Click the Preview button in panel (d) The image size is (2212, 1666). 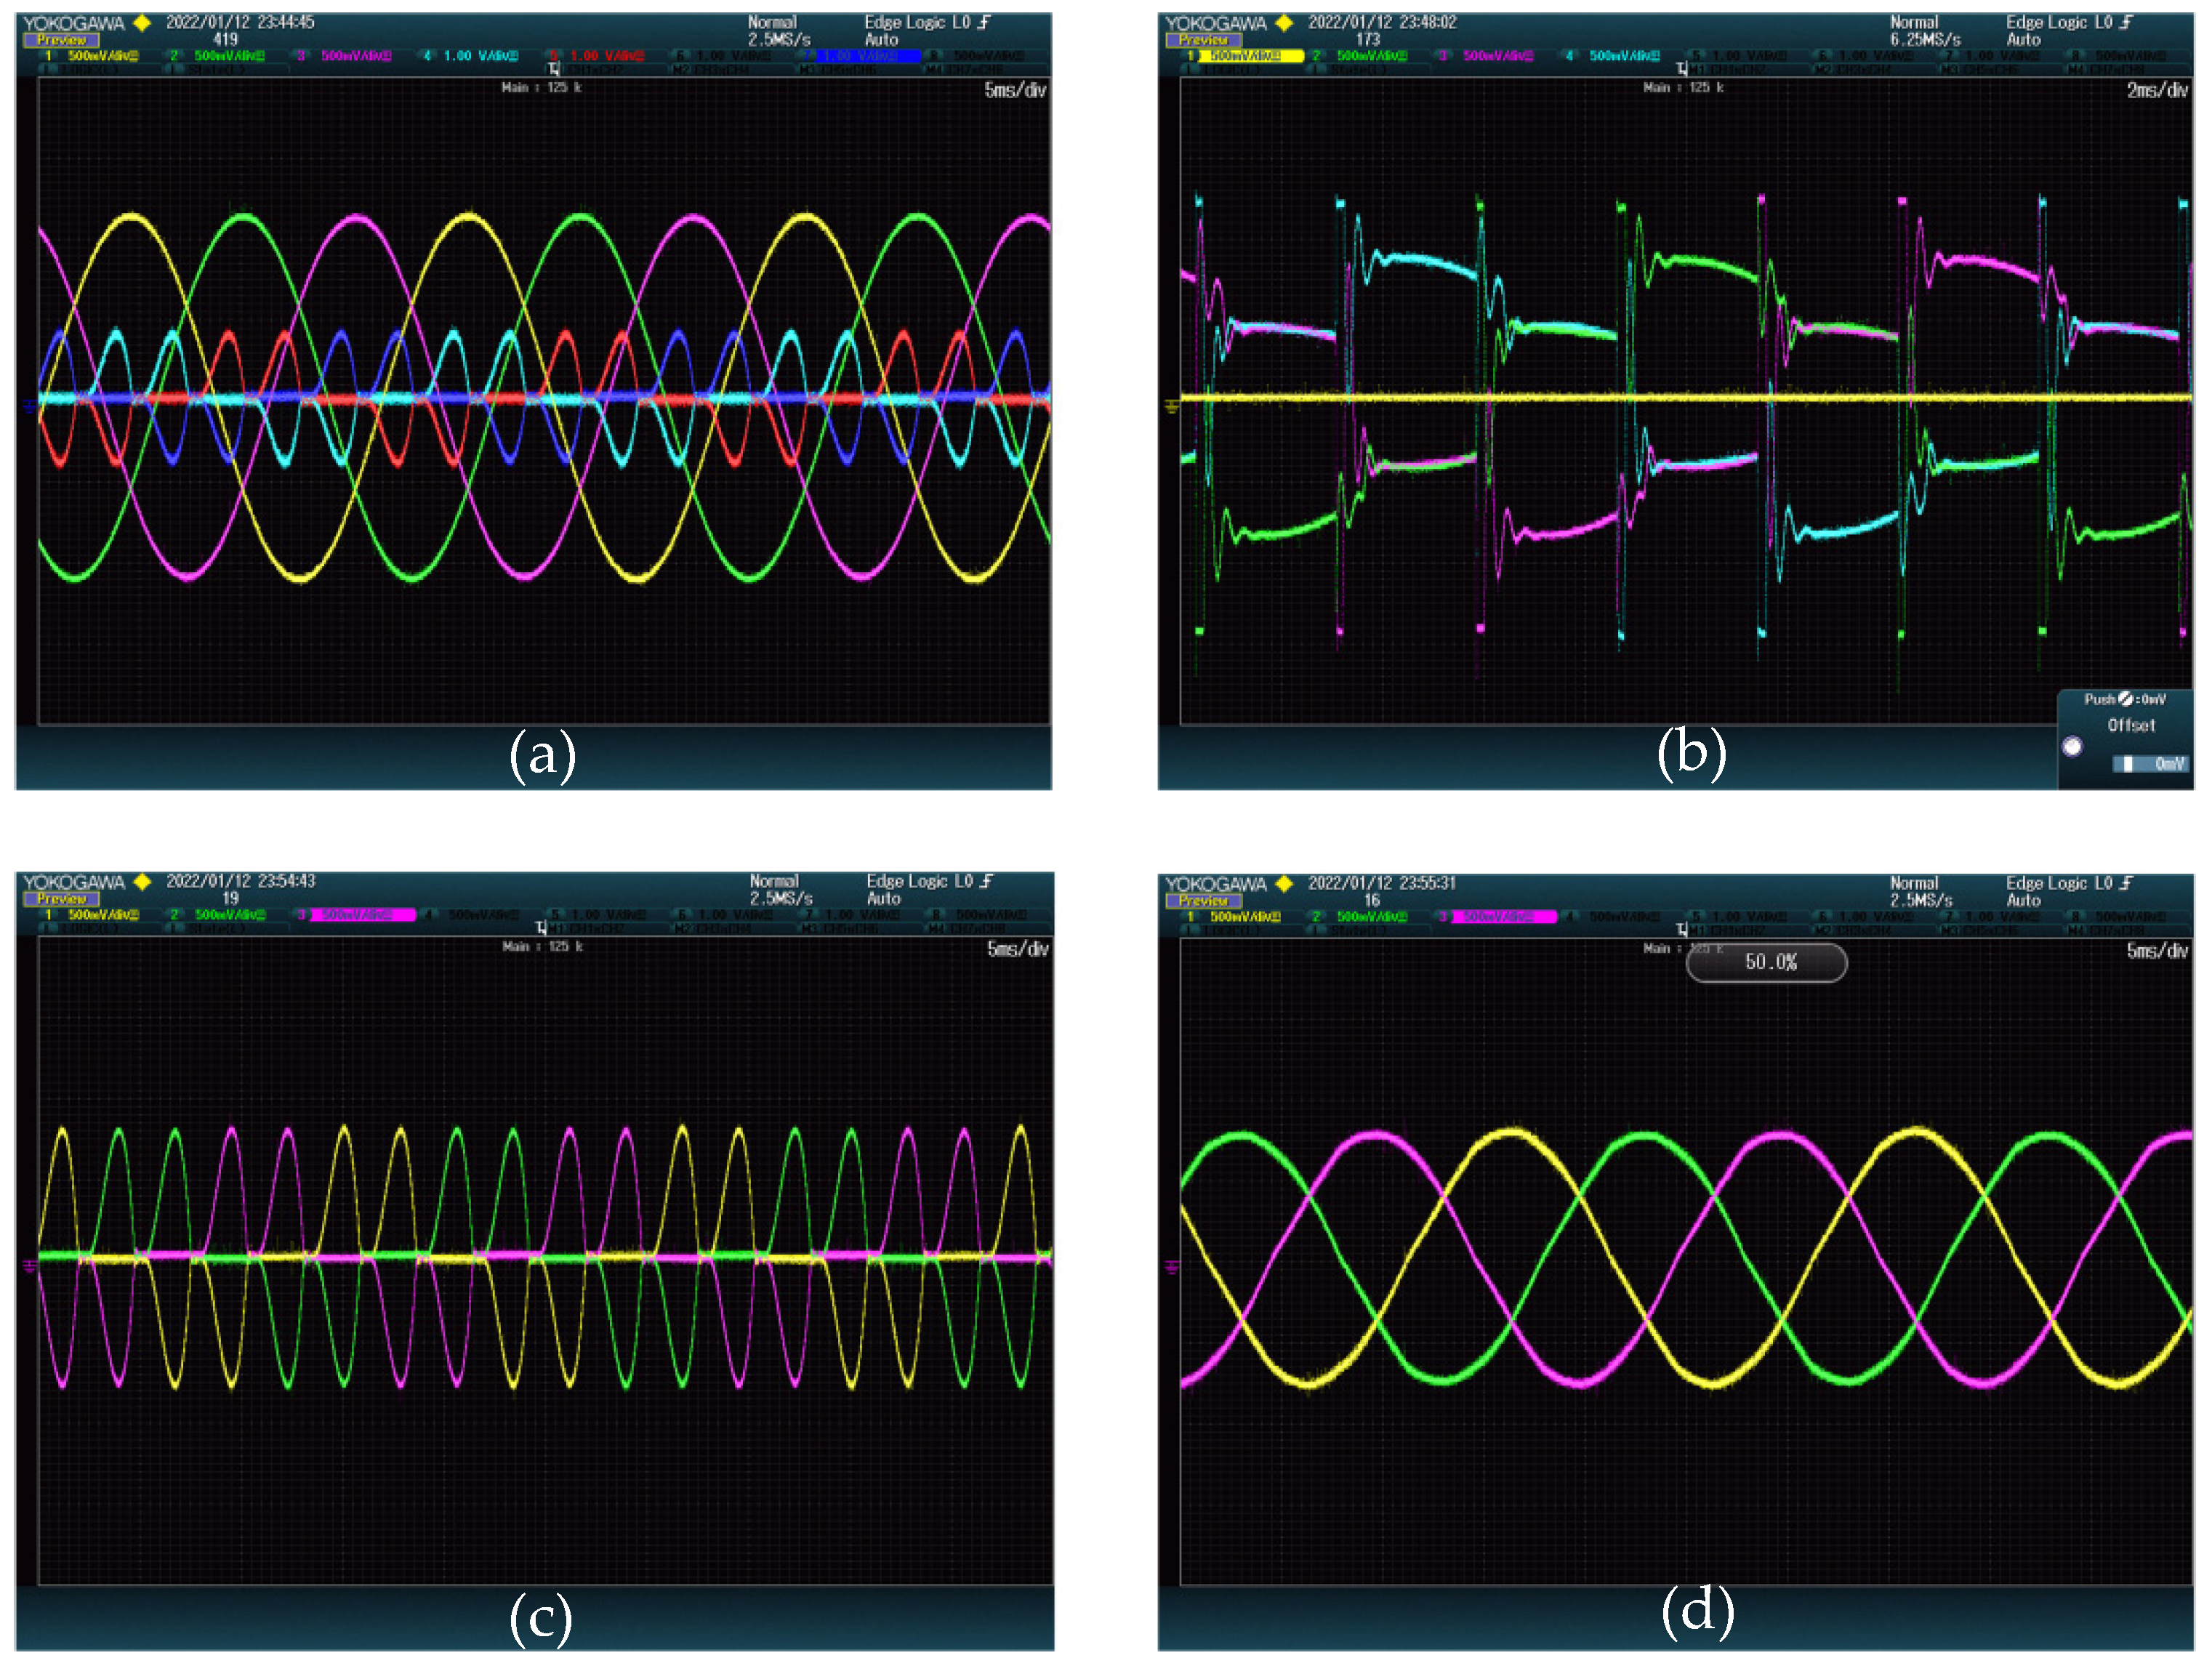coord(1203,900)
